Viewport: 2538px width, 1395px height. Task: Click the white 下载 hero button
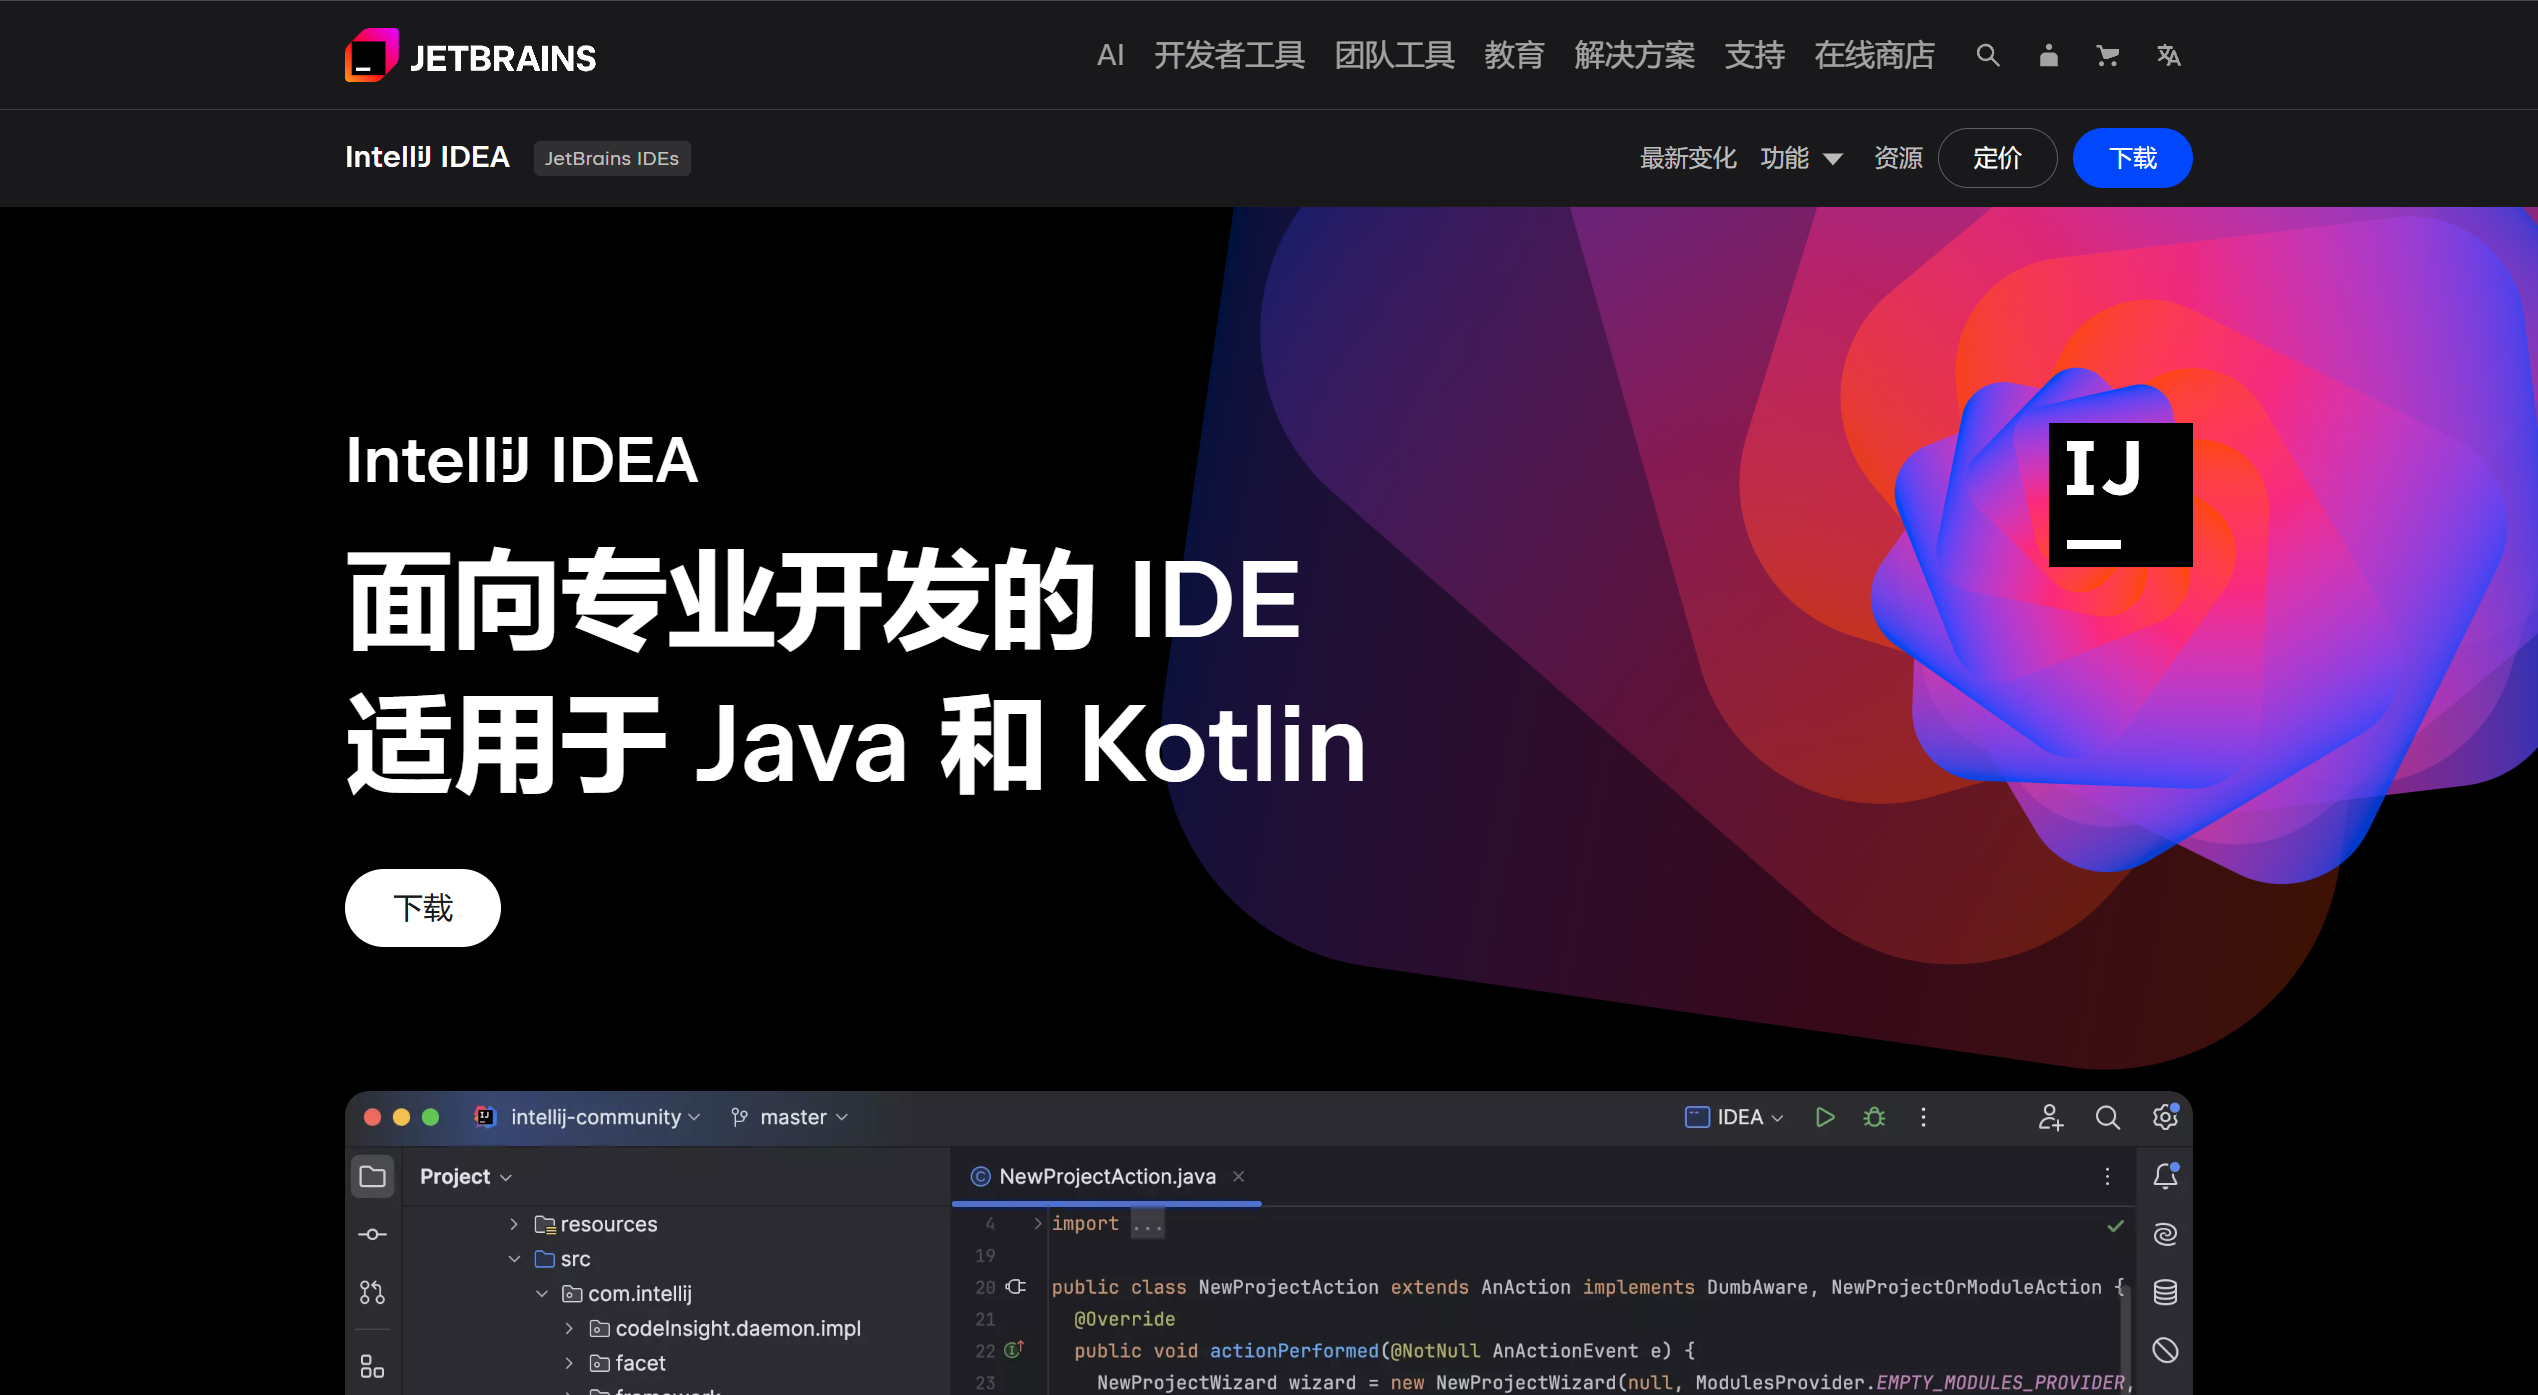coord(423,907)
